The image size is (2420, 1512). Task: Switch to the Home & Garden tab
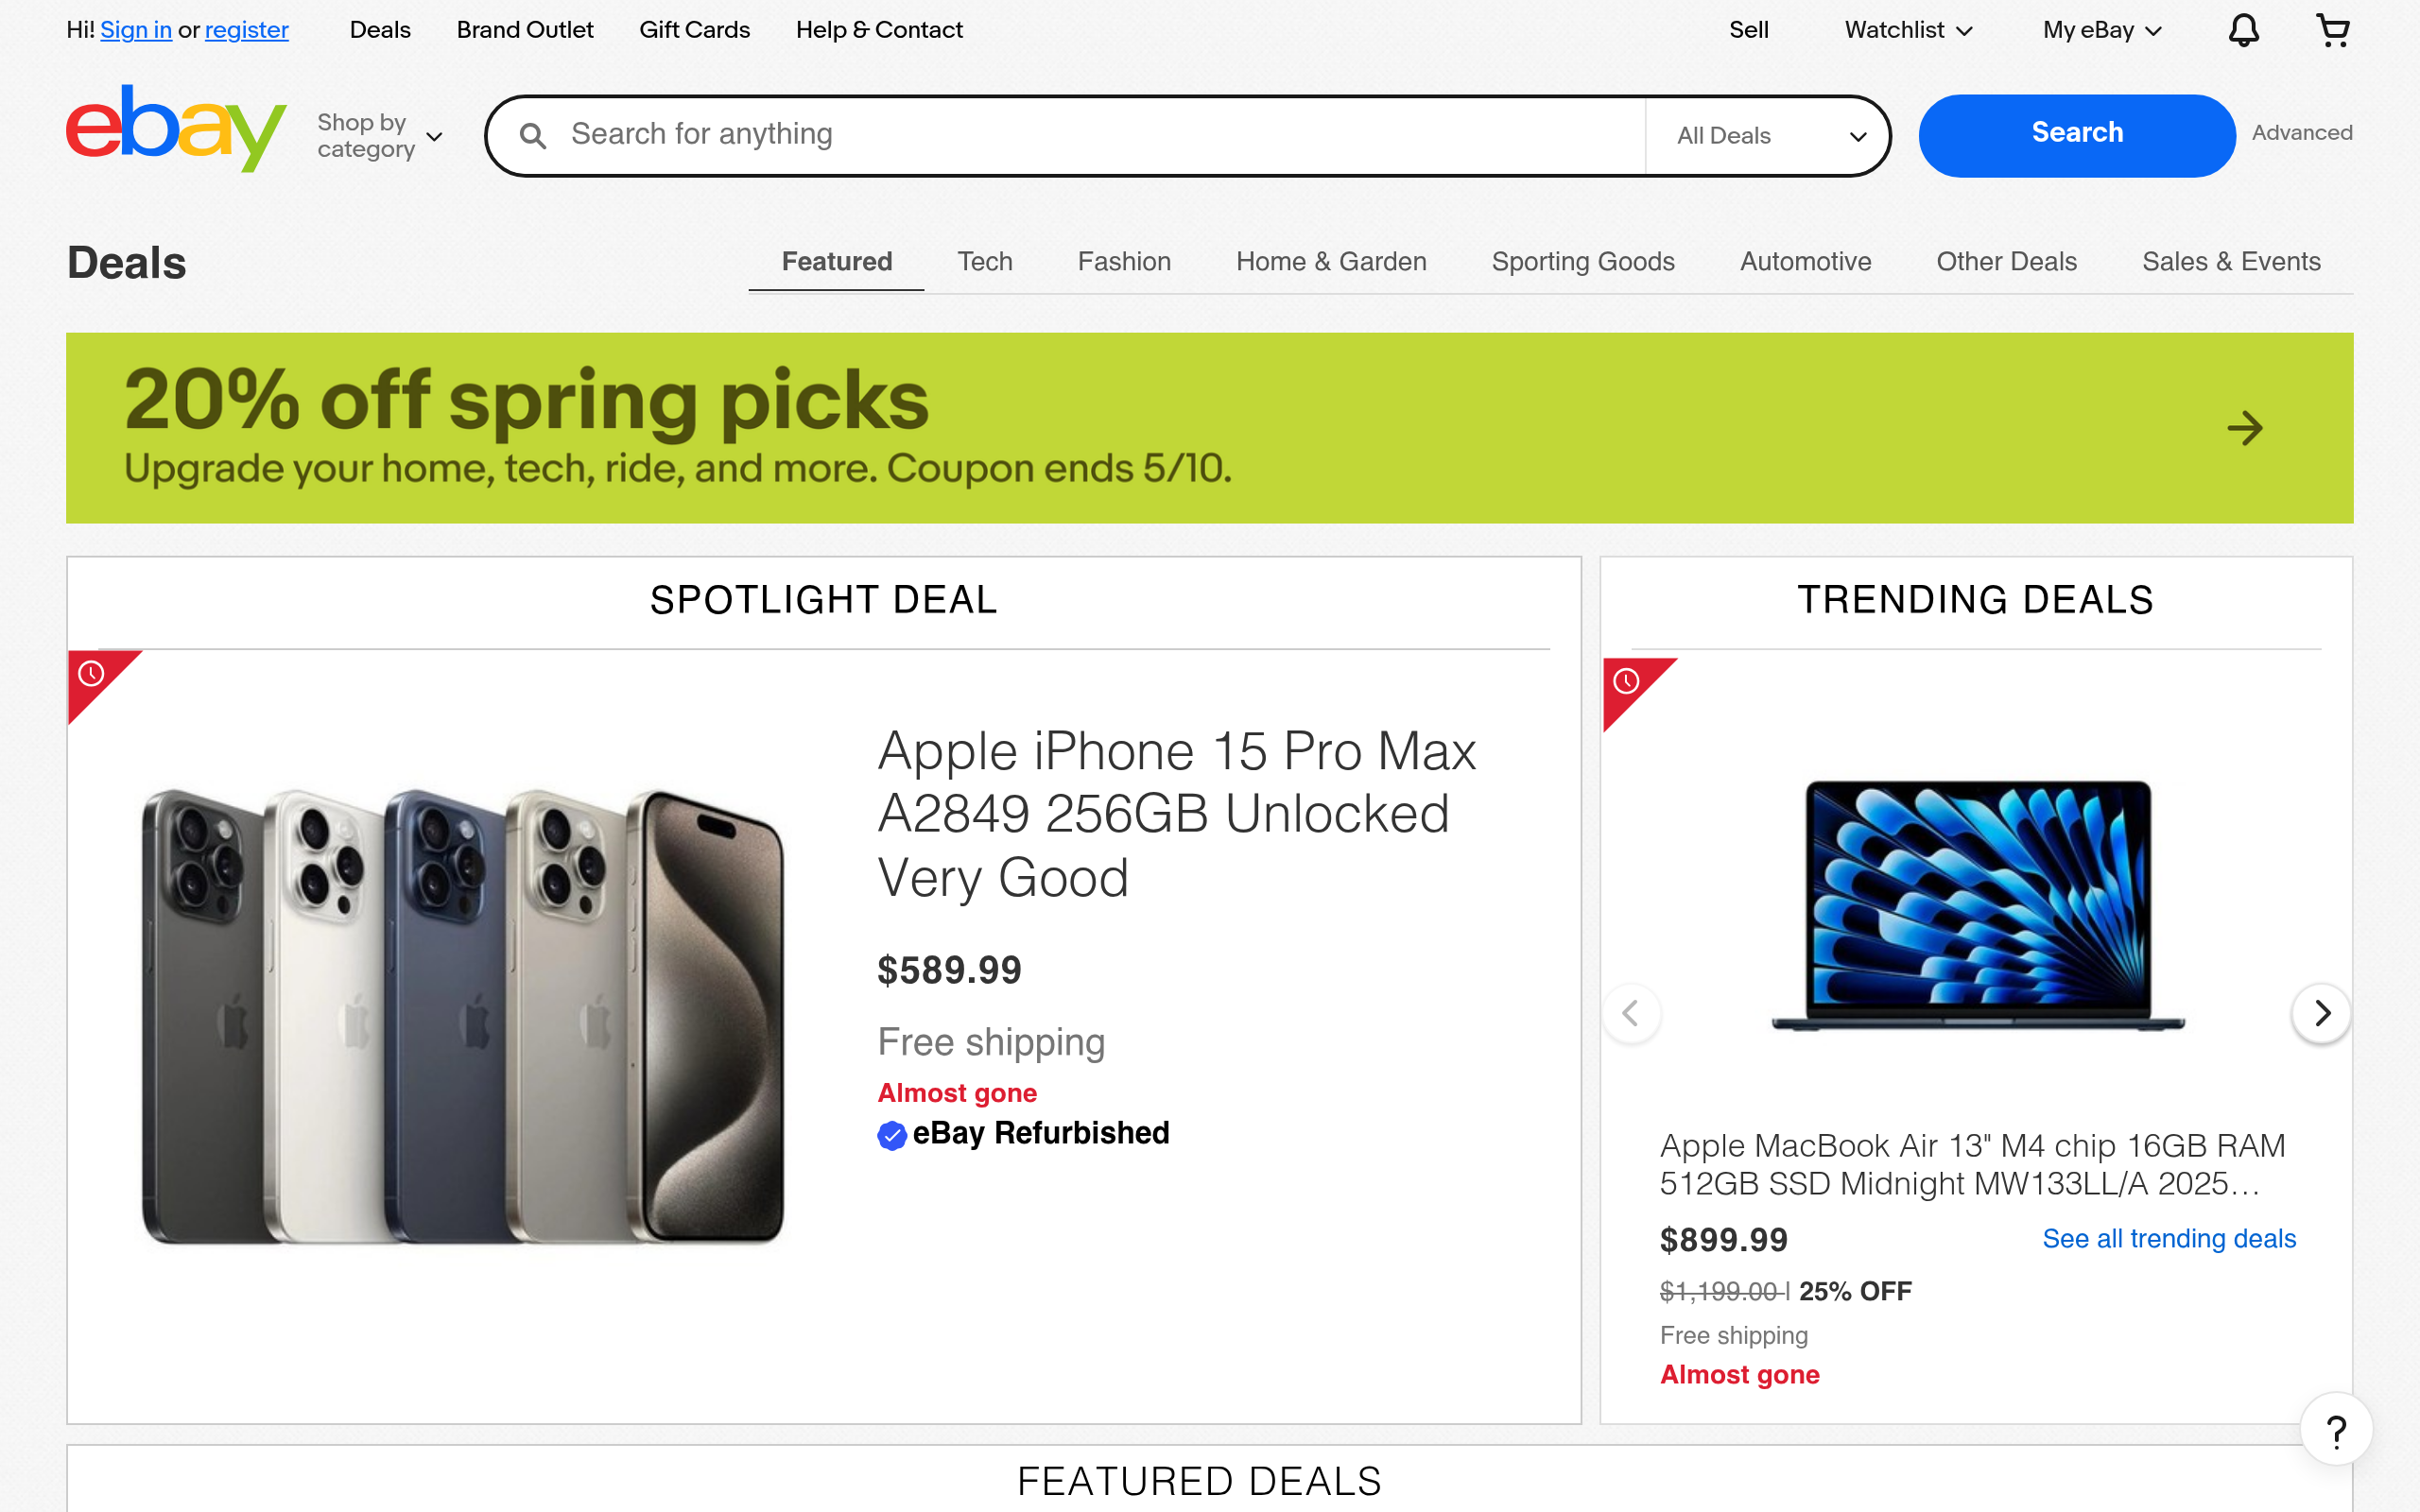tap(1330, 262)
